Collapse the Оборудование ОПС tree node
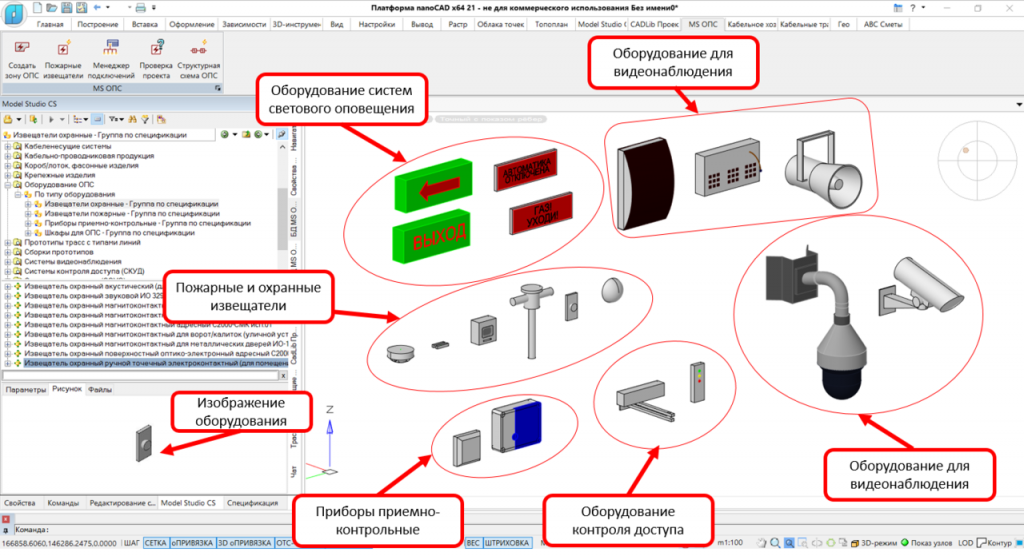1024x556 pixels. 9,185
